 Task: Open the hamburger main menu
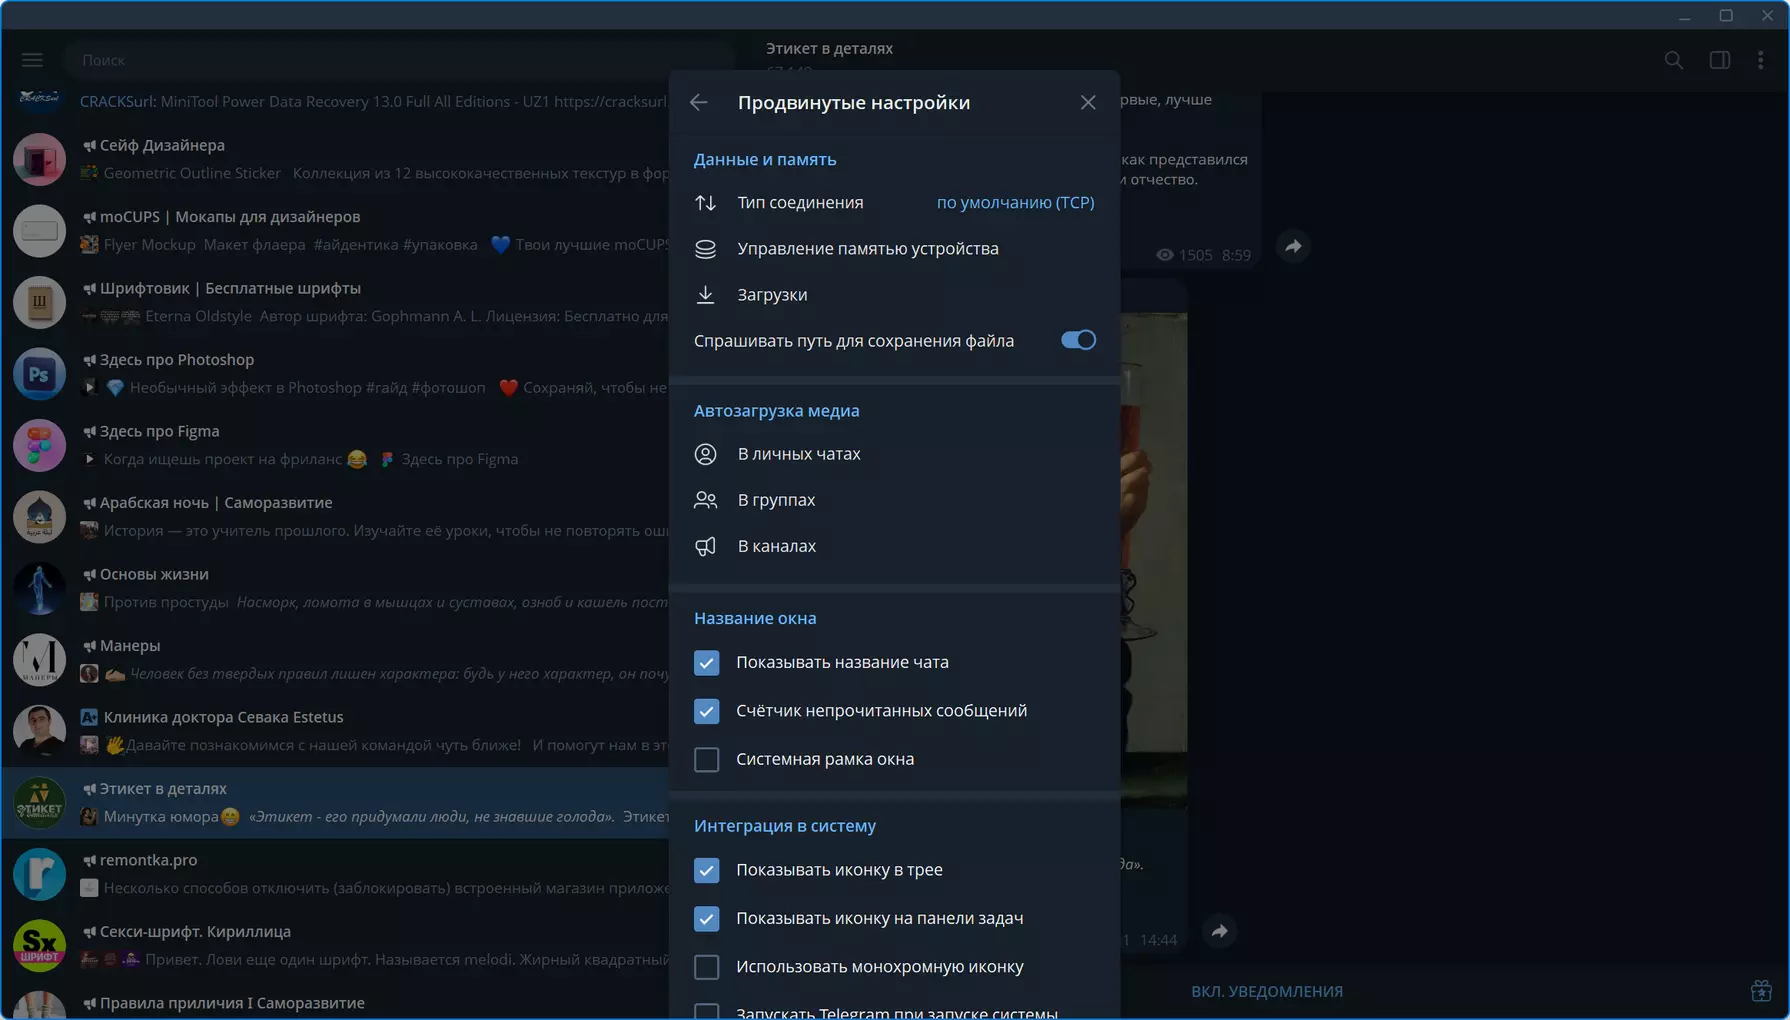pyautogui.click(x=32, y=60)
